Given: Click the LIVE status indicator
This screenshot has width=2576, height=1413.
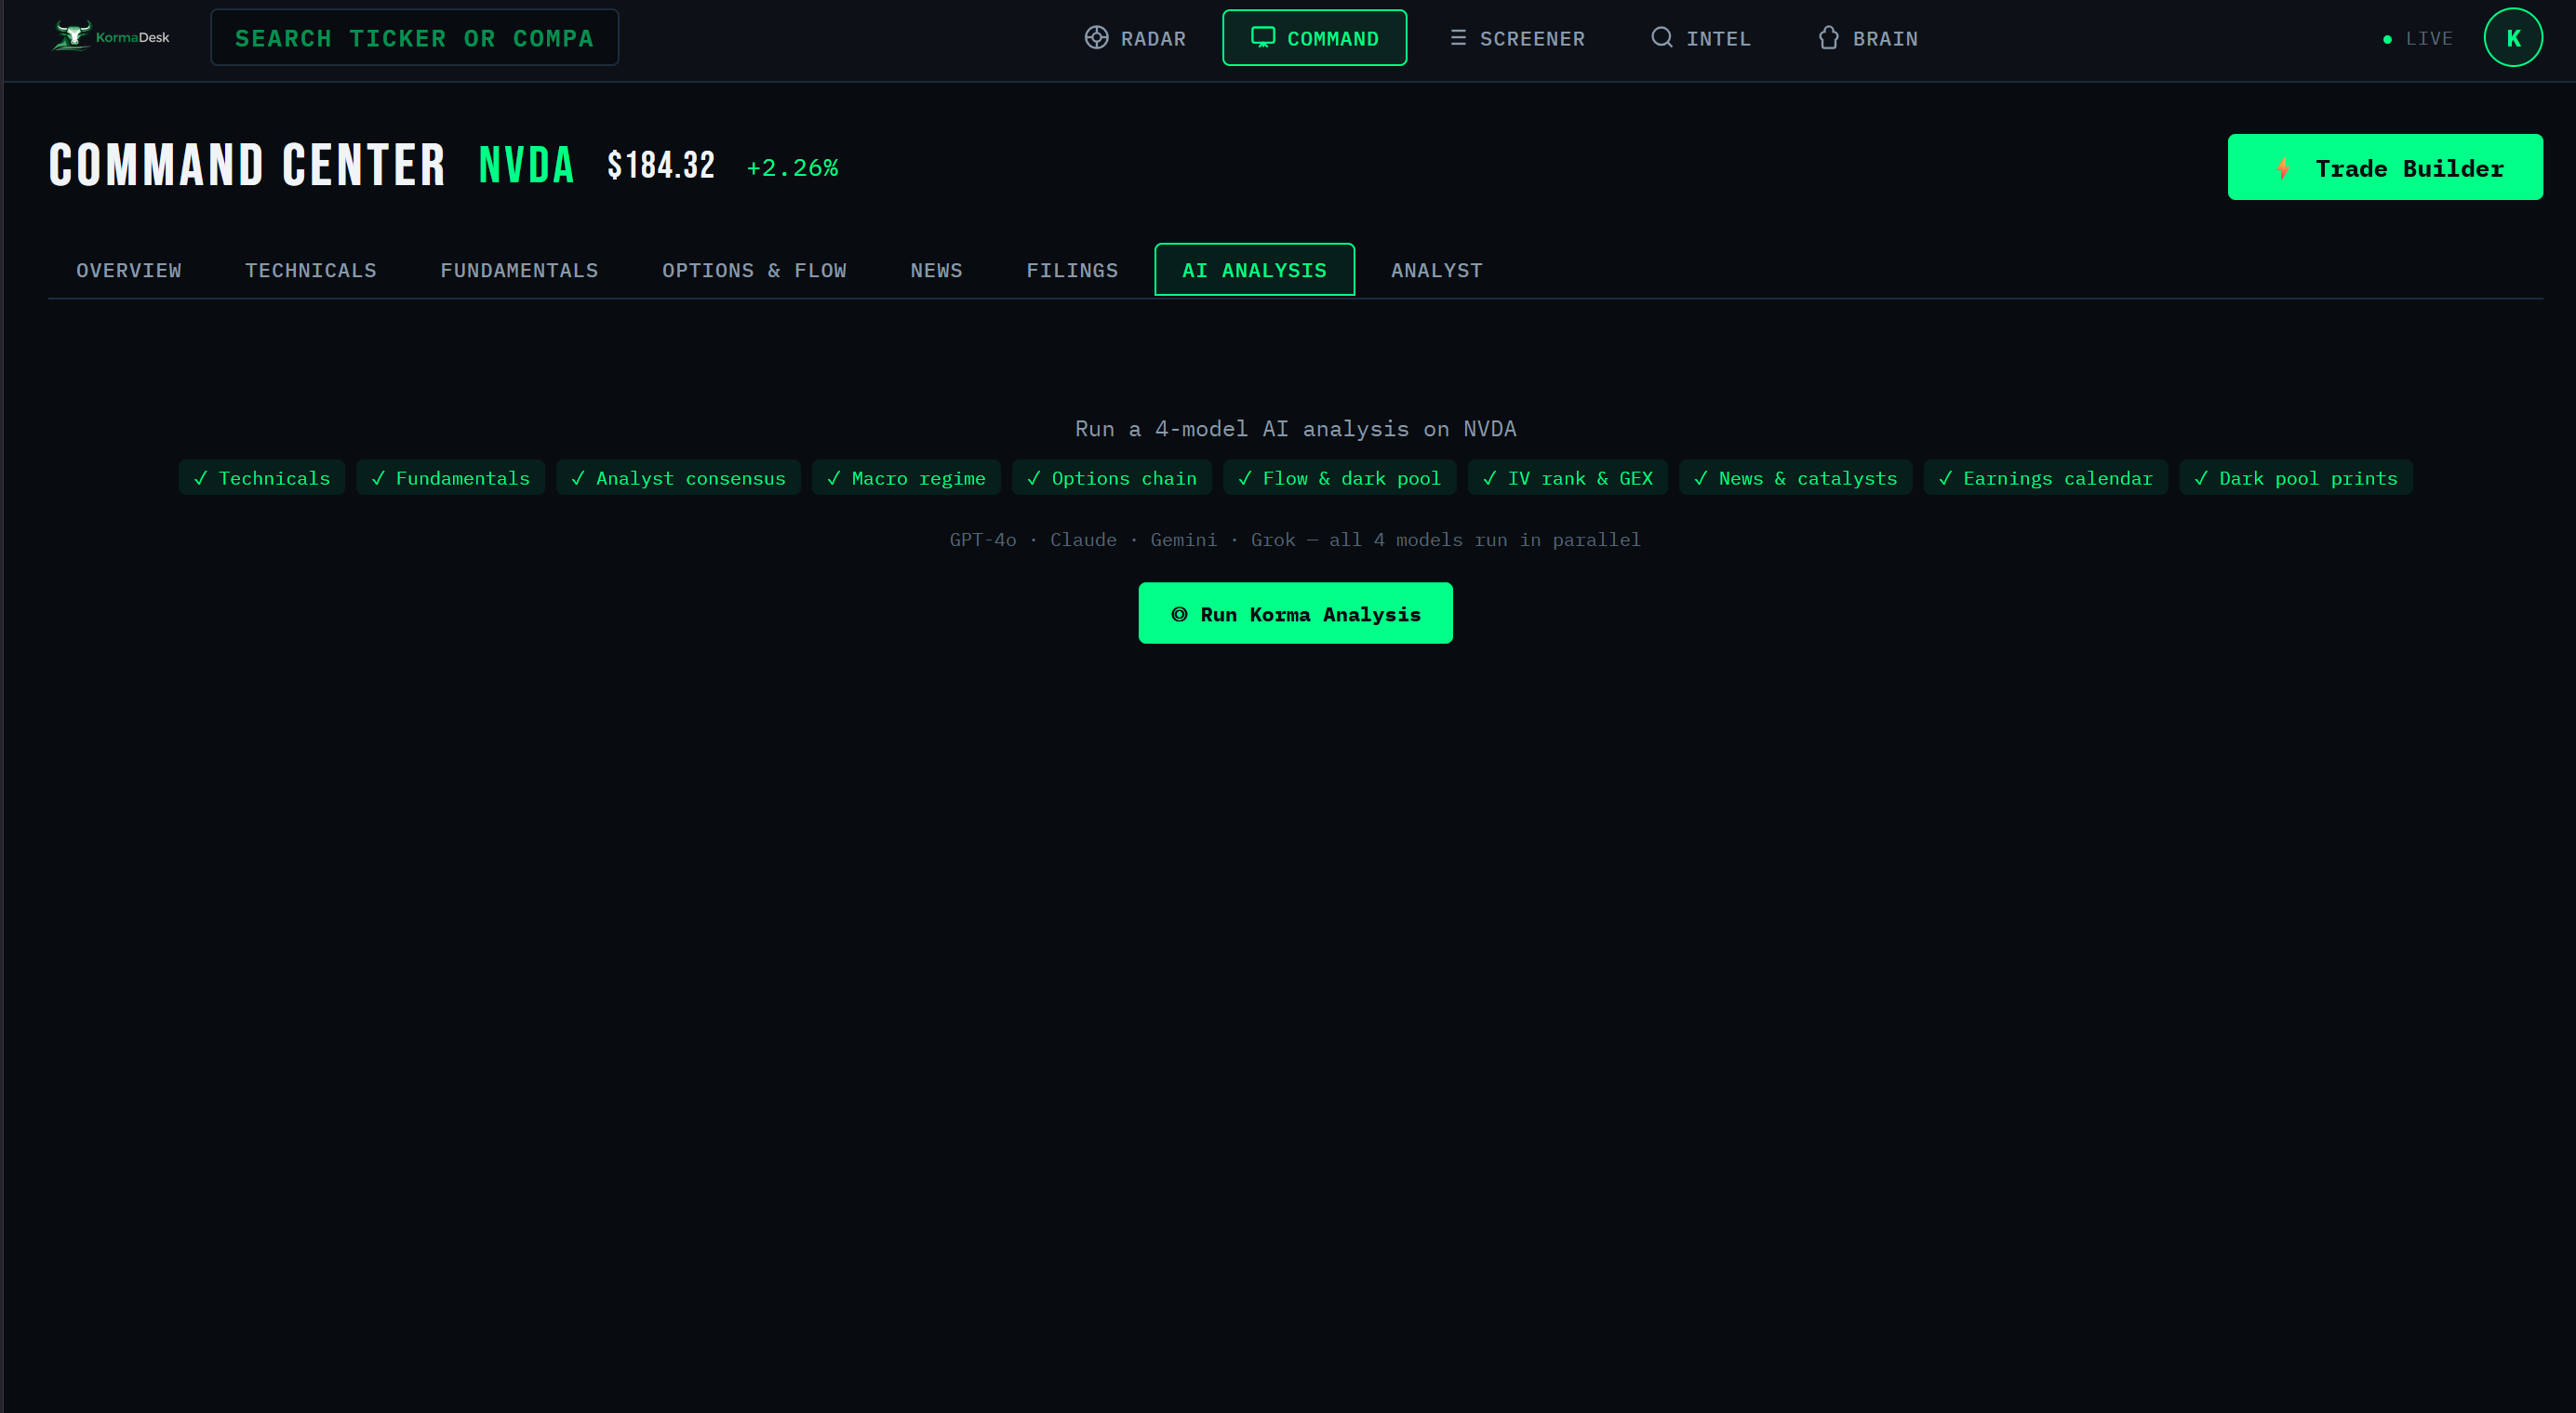Looking at the screenshot, I should pyautogui.click(x=2418, y=39).
